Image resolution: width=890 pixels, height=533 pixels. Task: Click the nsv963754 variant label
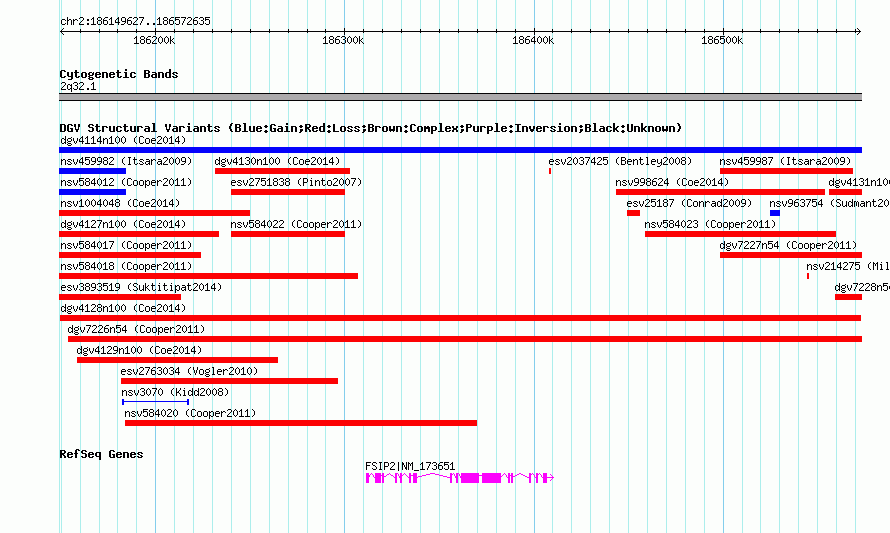click(829, 203)
